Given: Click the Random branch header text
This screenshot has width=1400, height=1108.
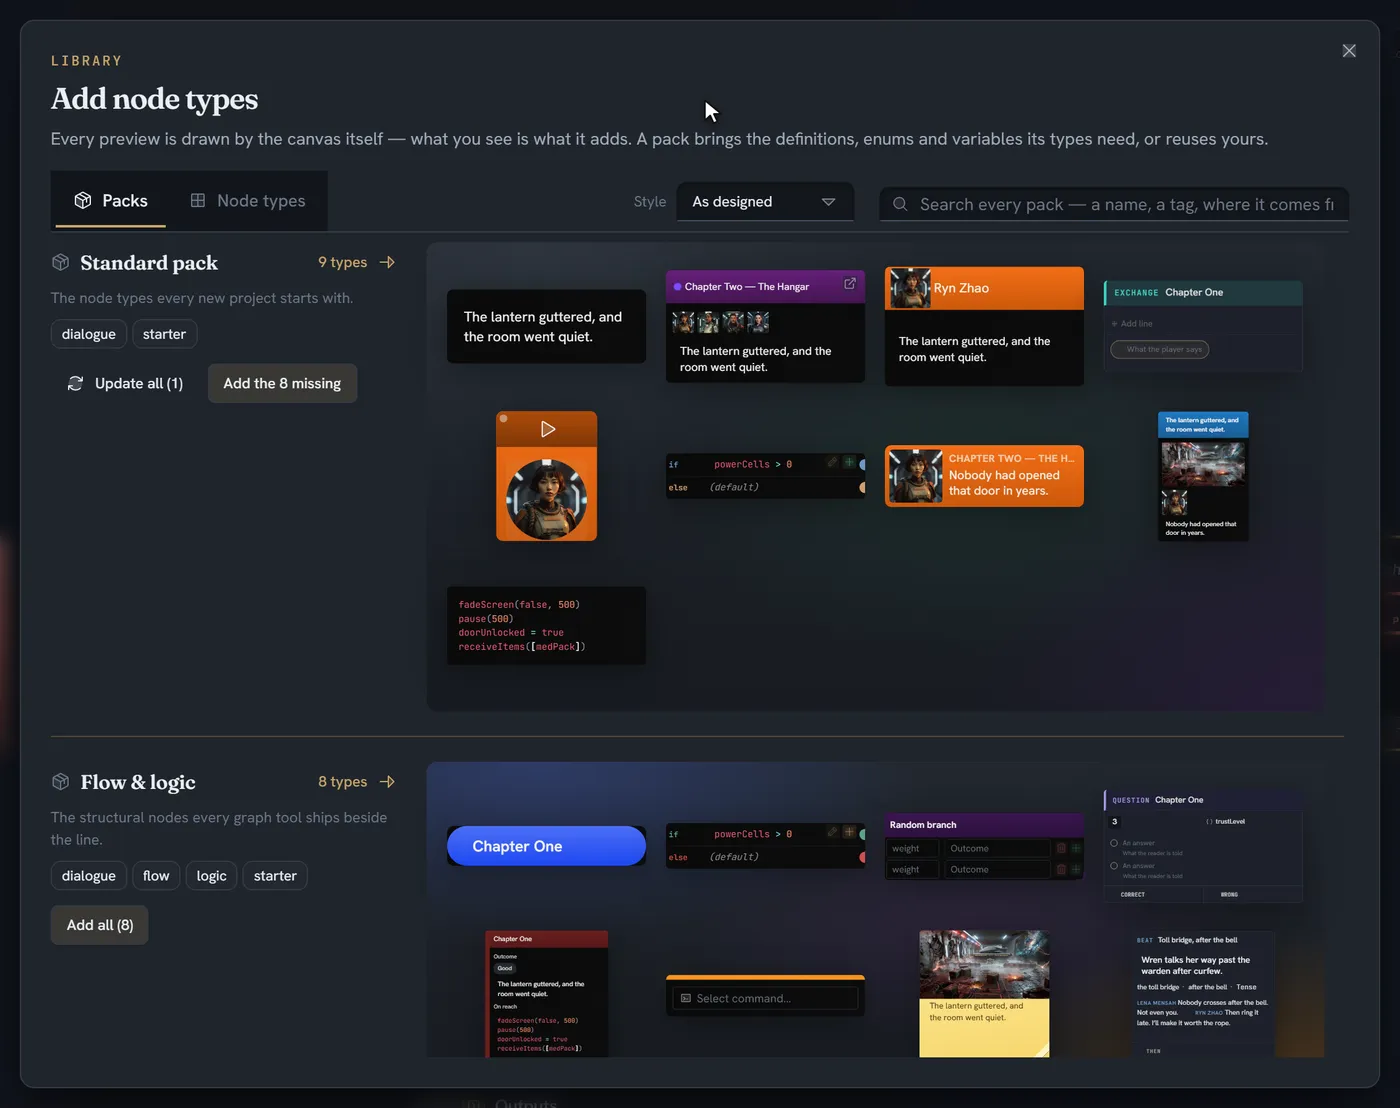Looking at the screenshot, I should [x=923, y=825].
